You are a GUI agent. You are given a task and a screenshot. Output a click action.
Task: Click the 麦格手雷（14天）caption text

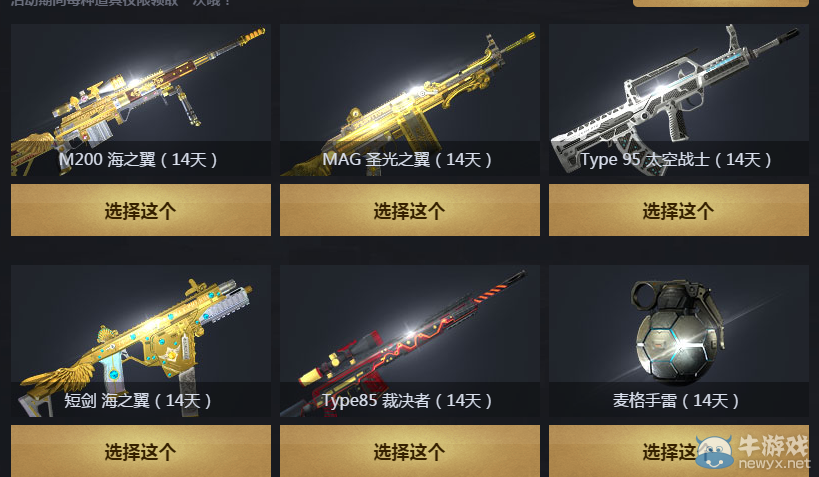point(676,400)
